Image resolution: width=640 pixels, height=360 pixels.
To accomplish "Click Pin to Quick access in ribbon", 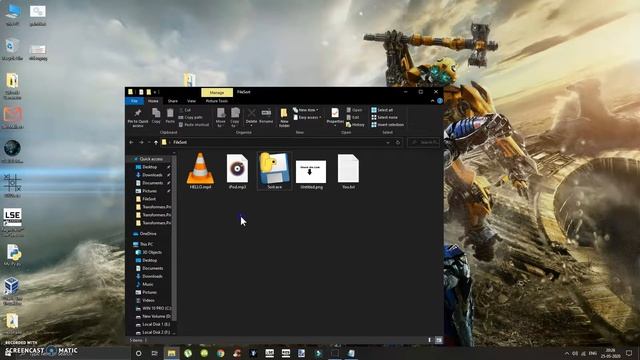I will click(x=138, y=118).
